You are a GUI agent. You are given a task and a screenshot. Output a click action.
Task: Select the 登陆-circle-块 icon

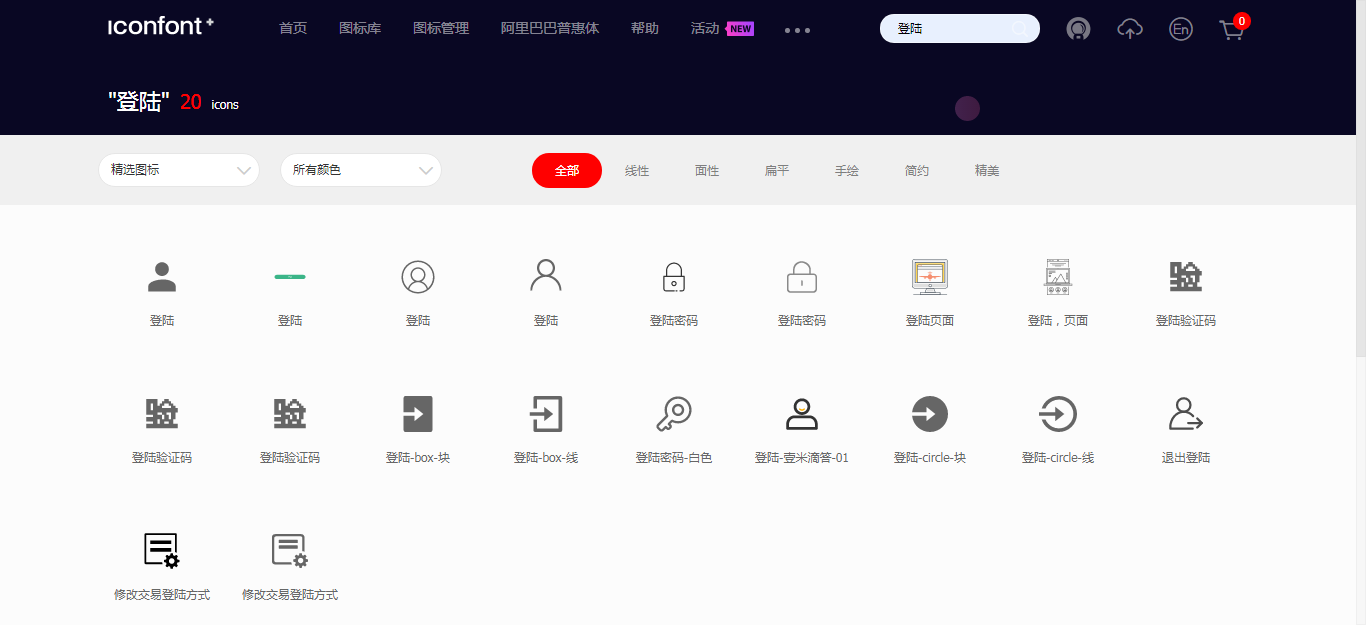point(930,413)
